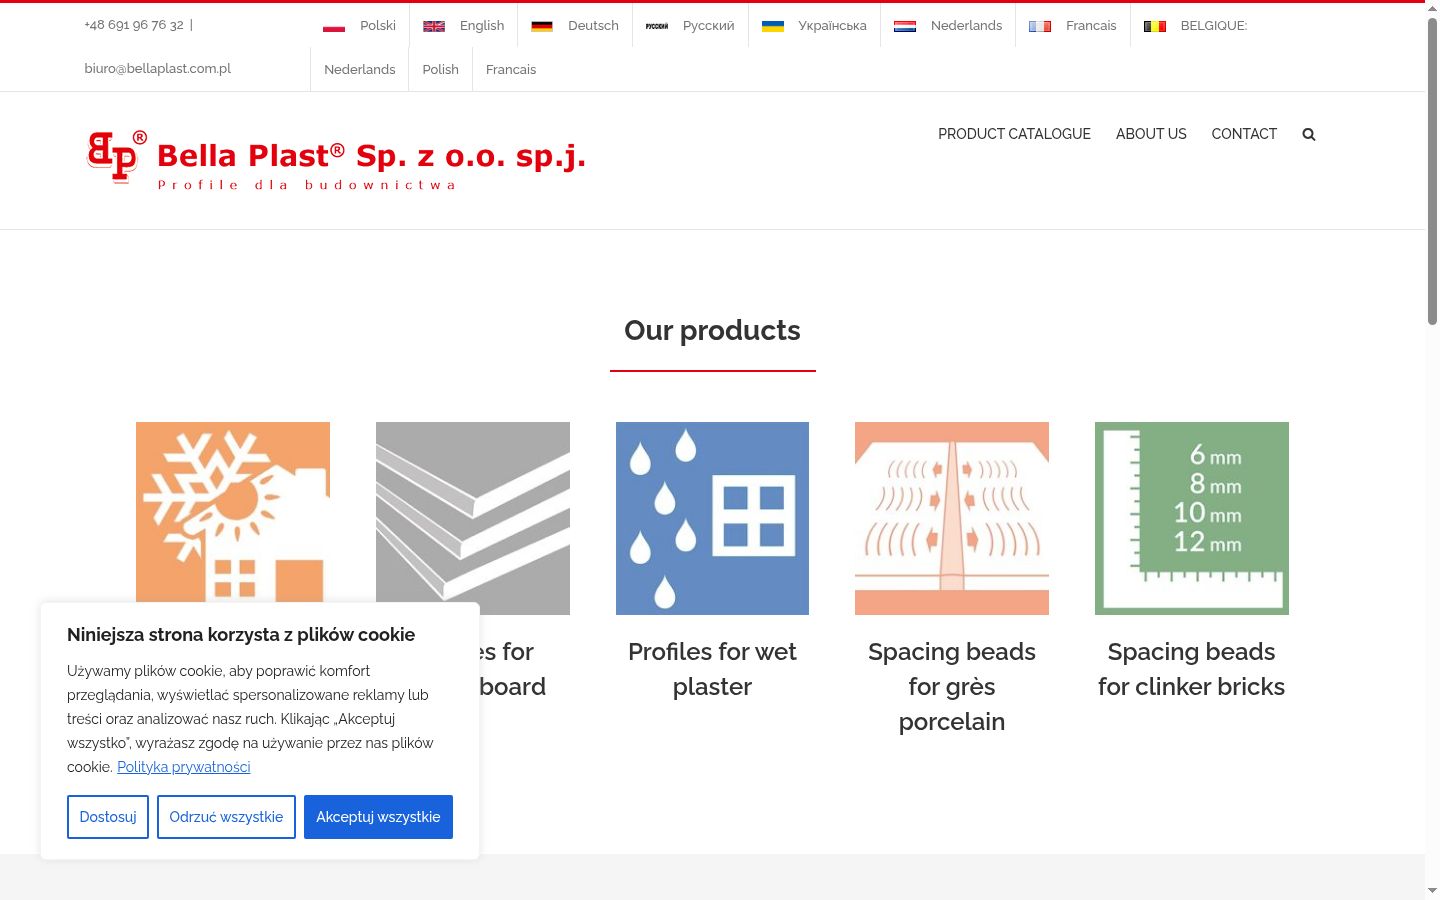Open the grès porcelain spacing thumbnail

coord(952,518)
